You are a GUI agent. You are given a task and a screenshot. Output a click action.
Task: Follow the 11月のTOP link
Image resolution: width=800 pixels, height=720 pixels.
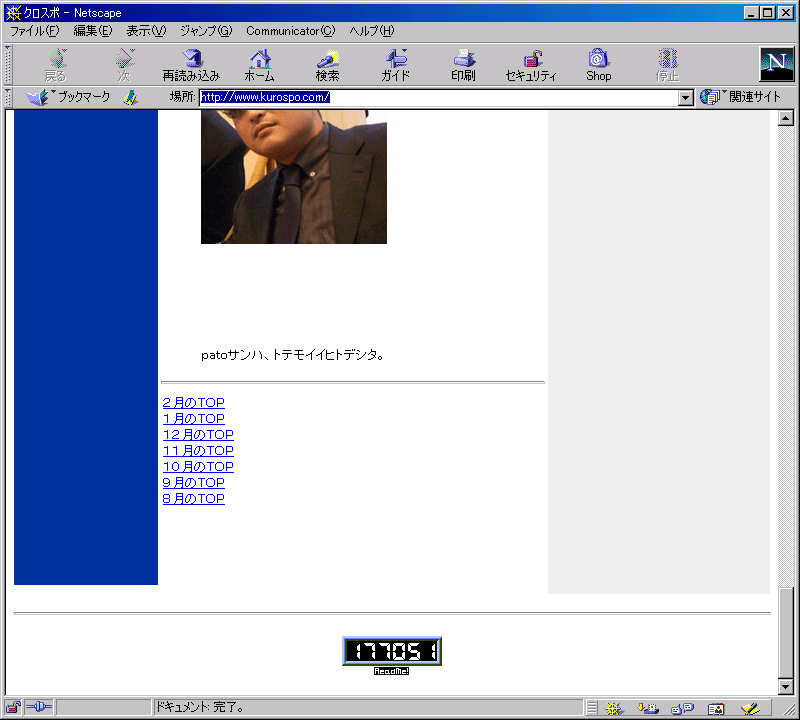click(198, 451)
